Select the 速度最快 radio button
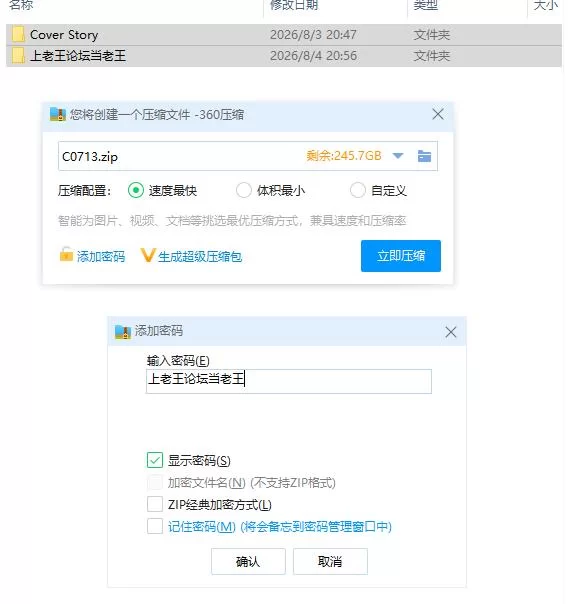Viewport: 575px width, 604px height. [136, 190]
